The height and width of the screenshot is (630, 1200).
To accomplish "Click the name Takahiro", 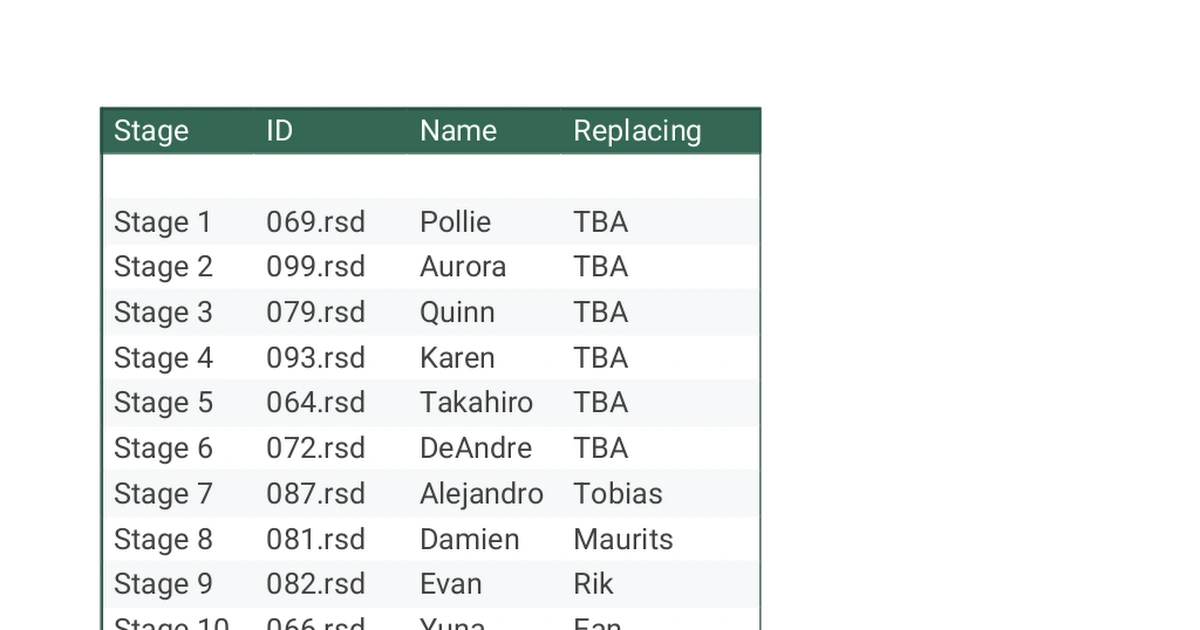I will point(476,403).
